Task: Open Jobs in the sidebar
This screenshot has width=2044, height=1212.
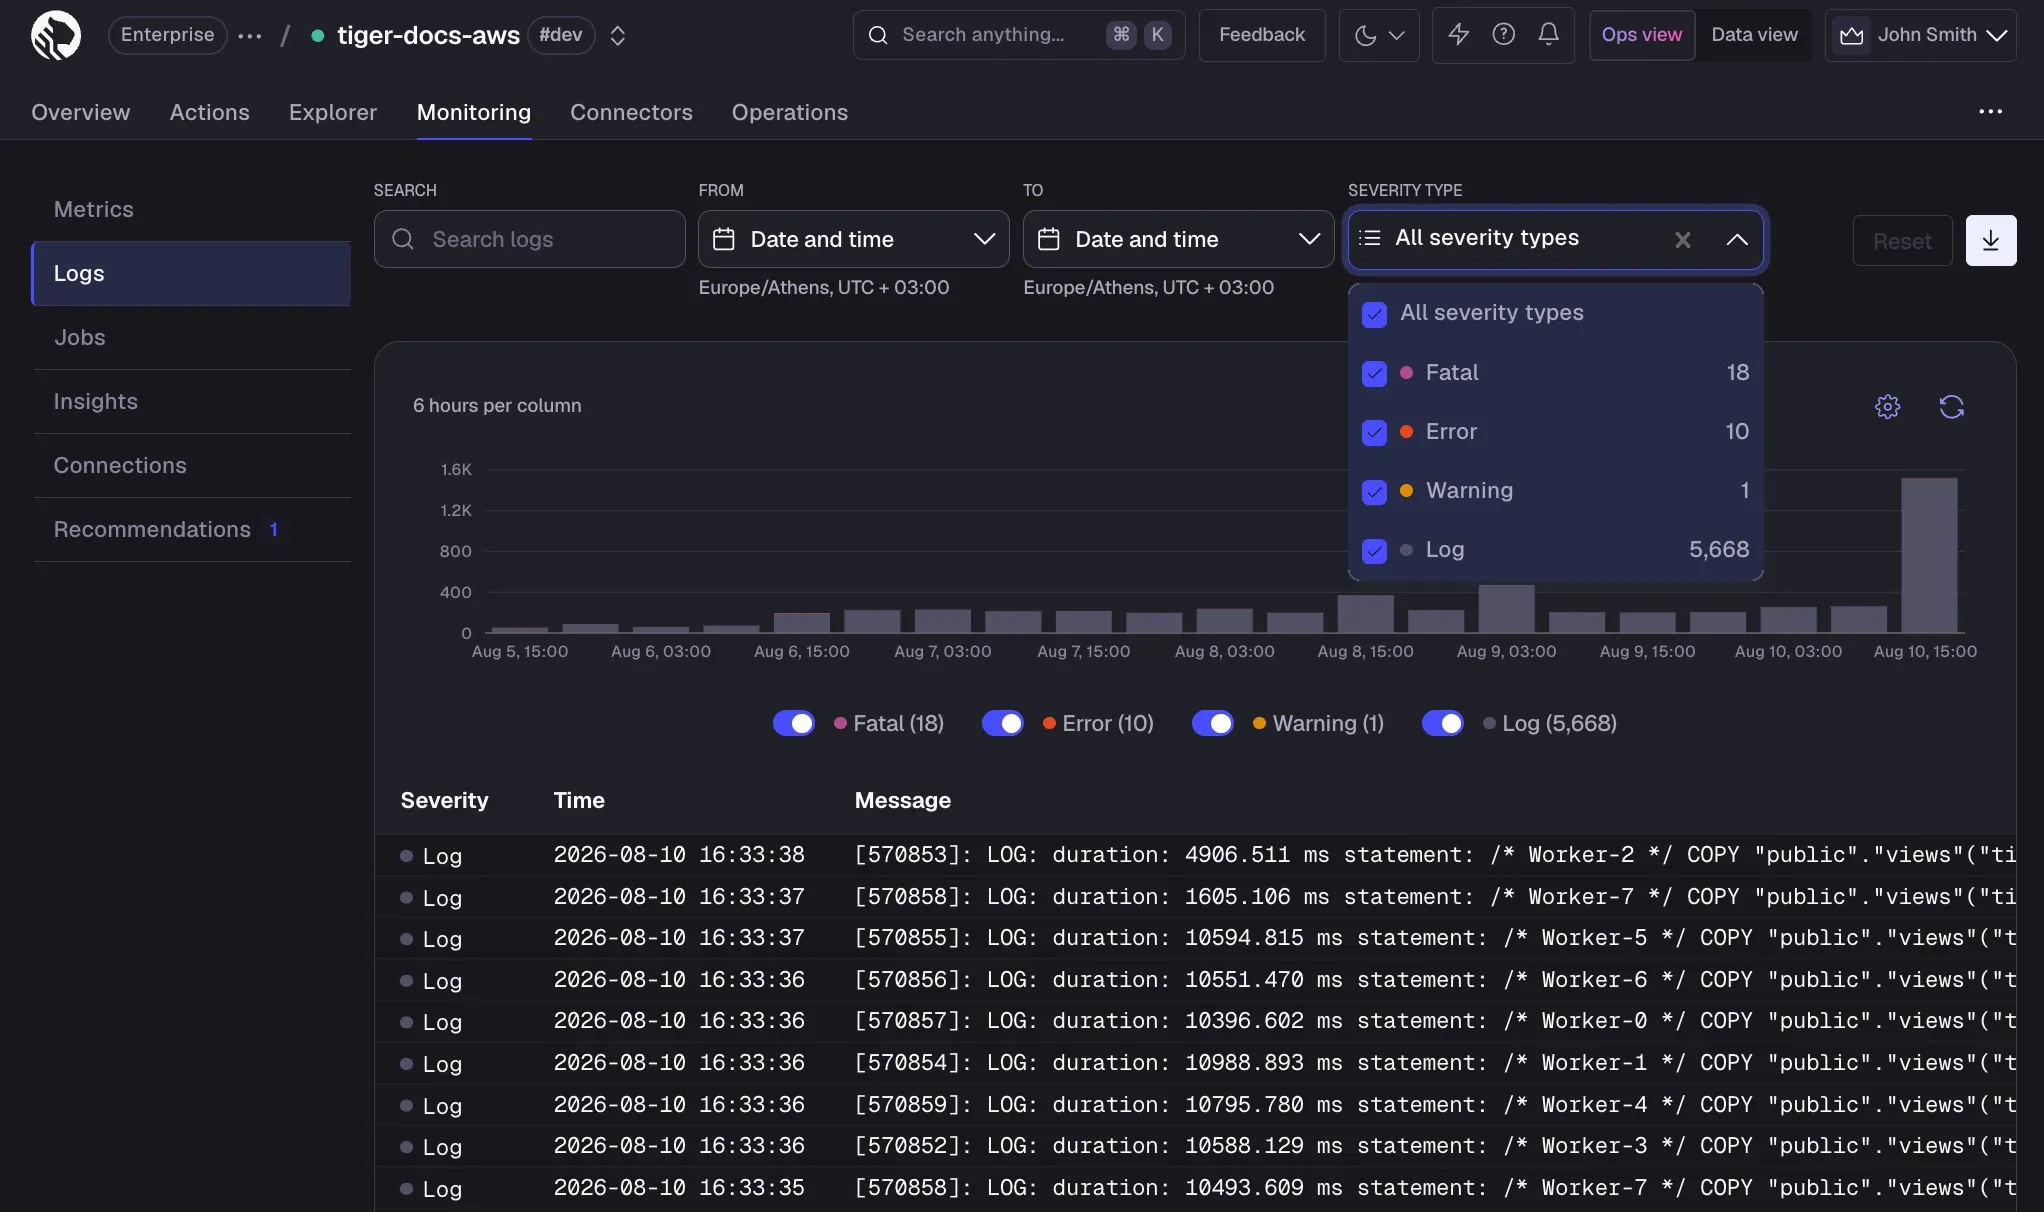Action: pos(192,337)
